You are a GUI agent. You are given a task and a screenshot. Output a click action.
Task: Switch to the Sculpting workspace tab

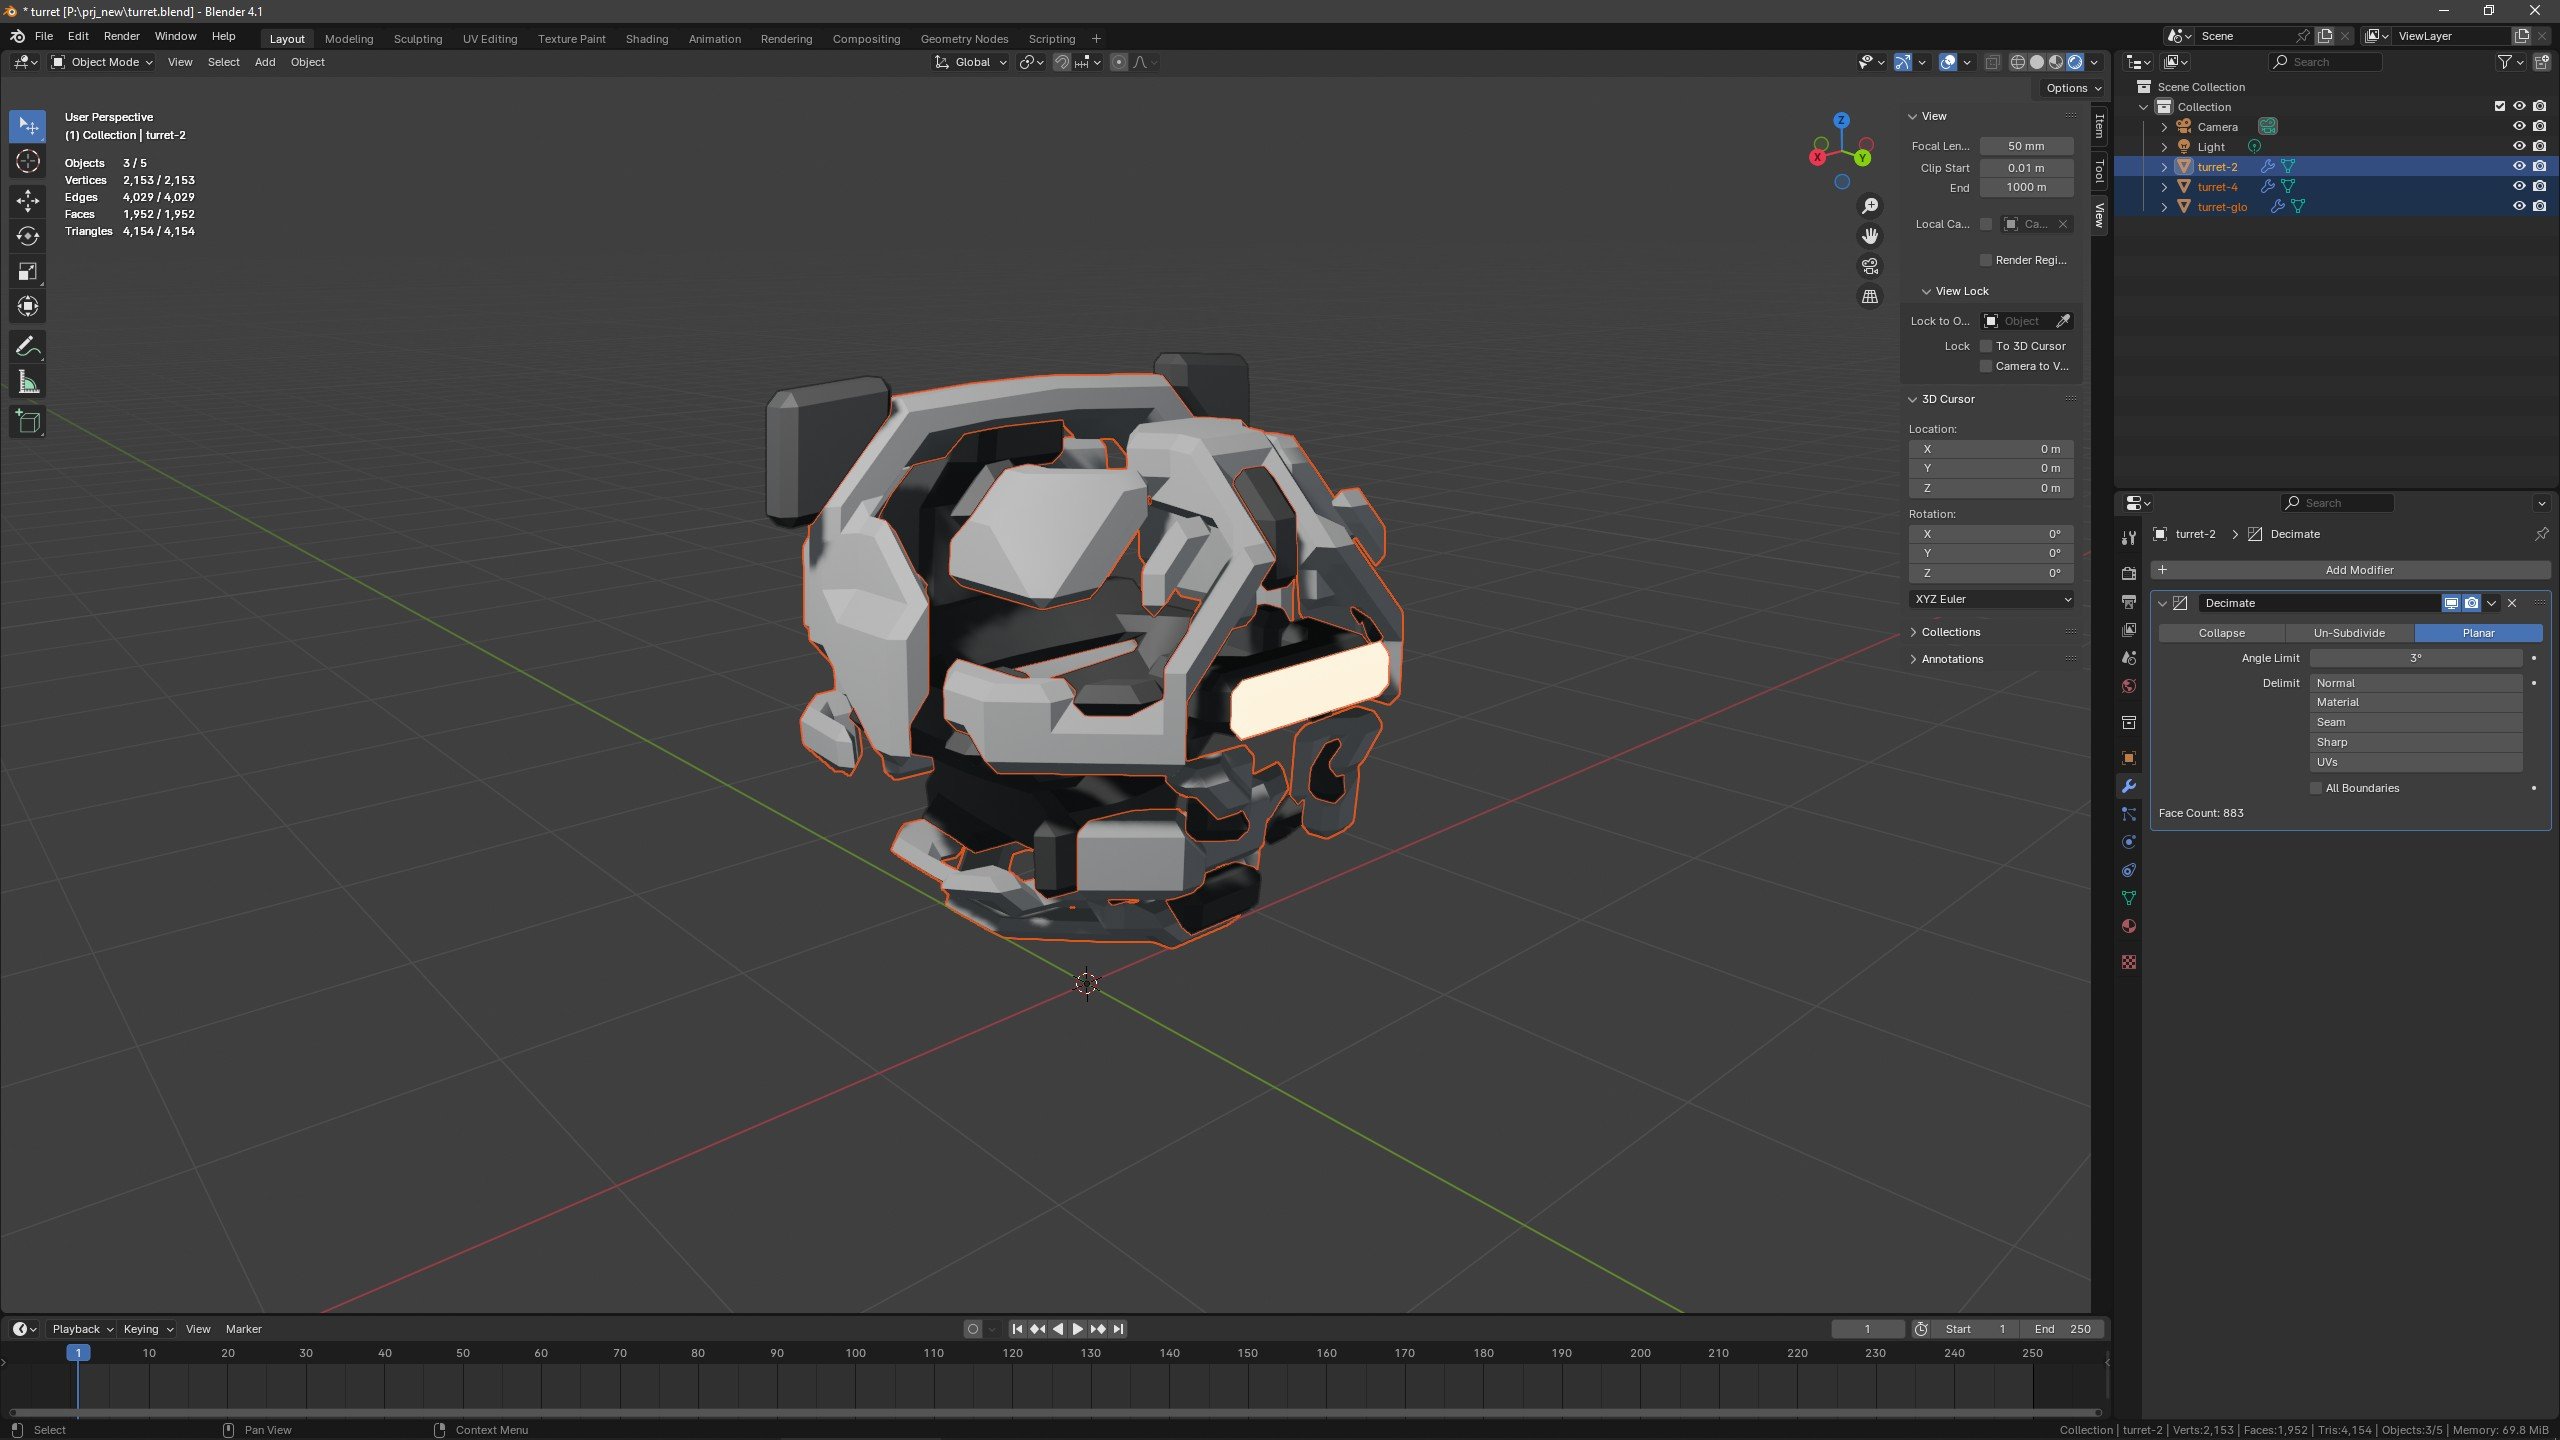418,39
